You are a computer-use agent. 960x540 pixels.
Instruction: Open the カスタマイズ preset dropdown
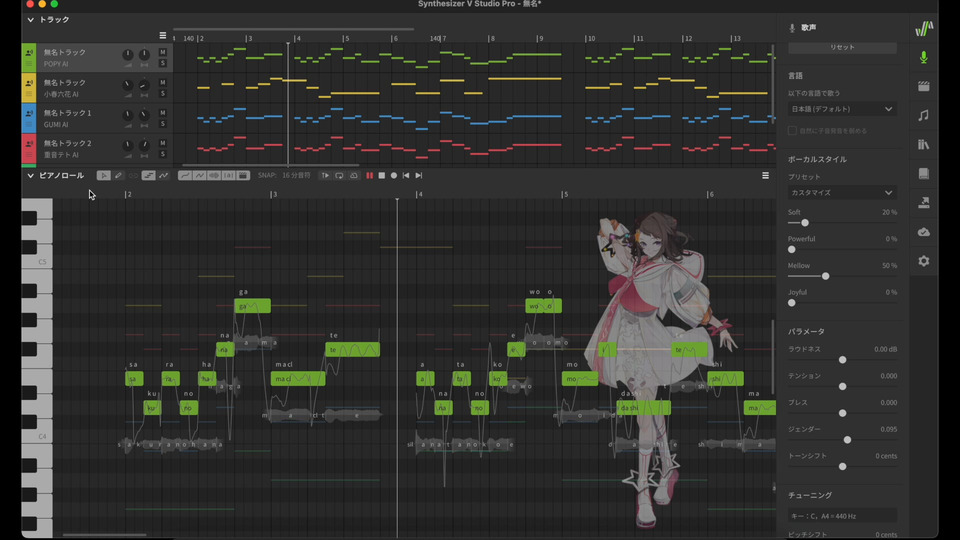(x=842, y=193)
